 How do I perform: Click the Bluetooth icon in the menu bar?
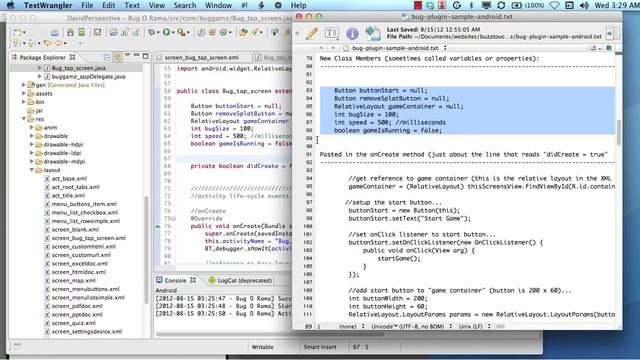coord(471,5)
